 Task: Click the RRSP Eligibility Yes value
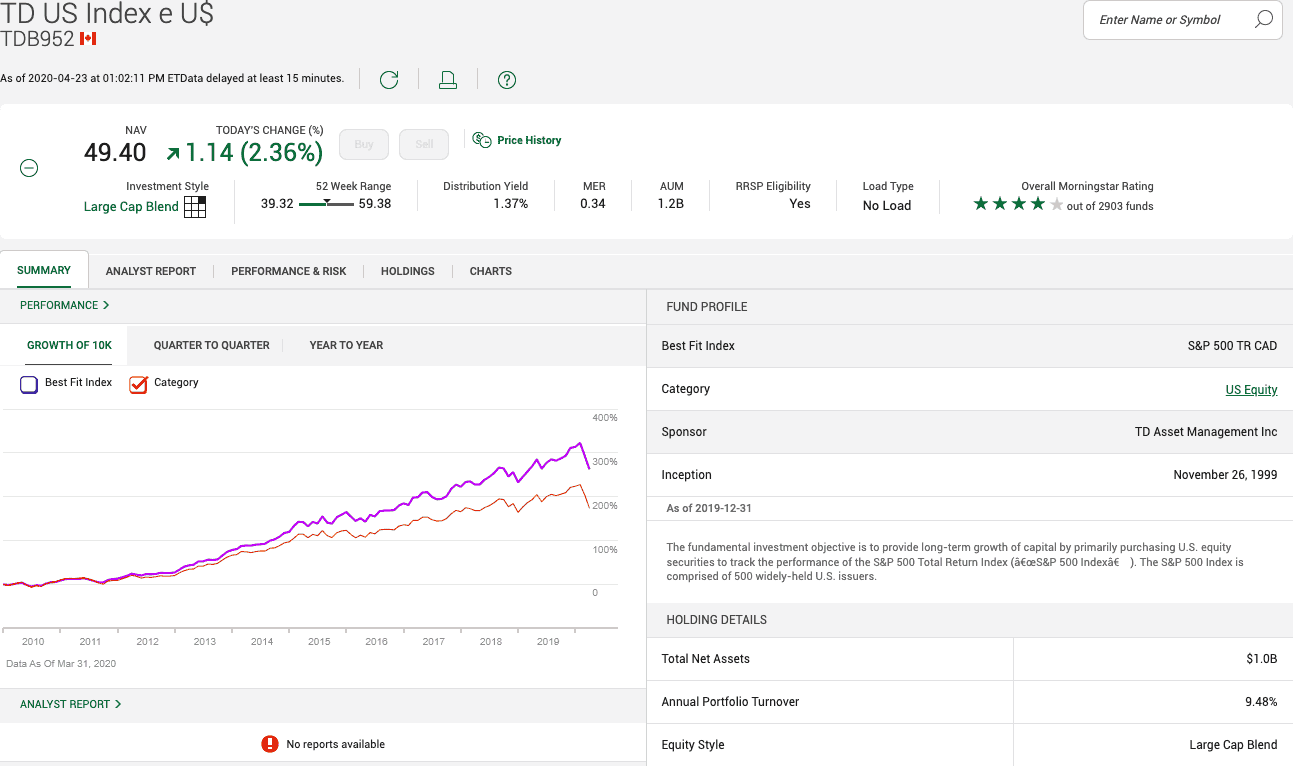[800, 204]
